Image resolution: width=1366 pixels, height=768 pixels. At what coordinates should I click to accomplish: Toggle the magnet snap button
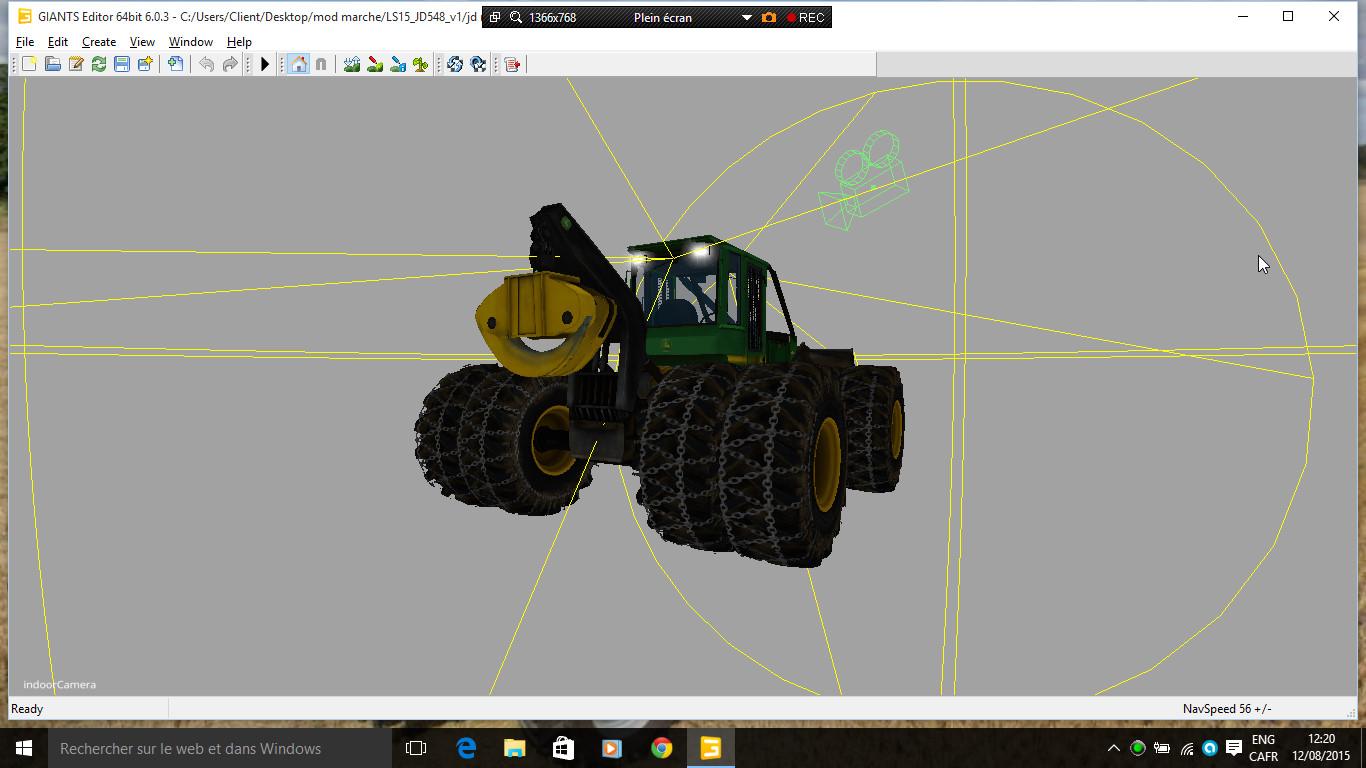[321, 64]
